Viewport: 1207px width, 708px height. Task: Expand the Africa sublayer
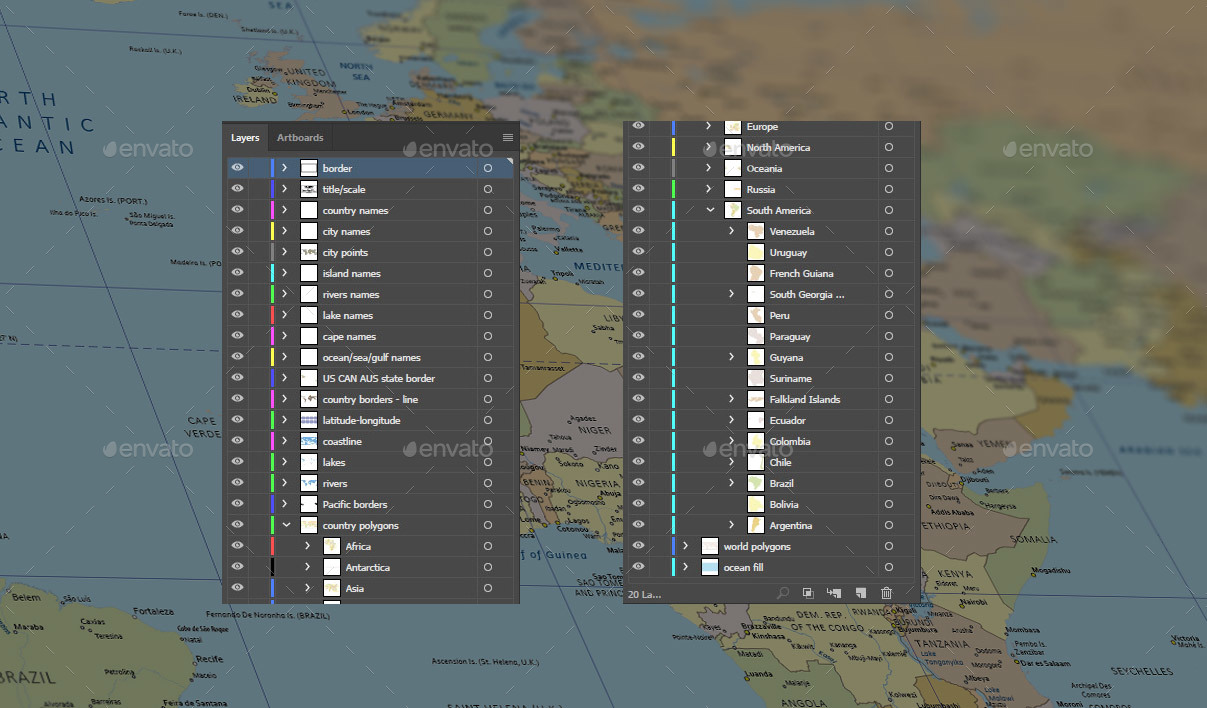[306, 546]
